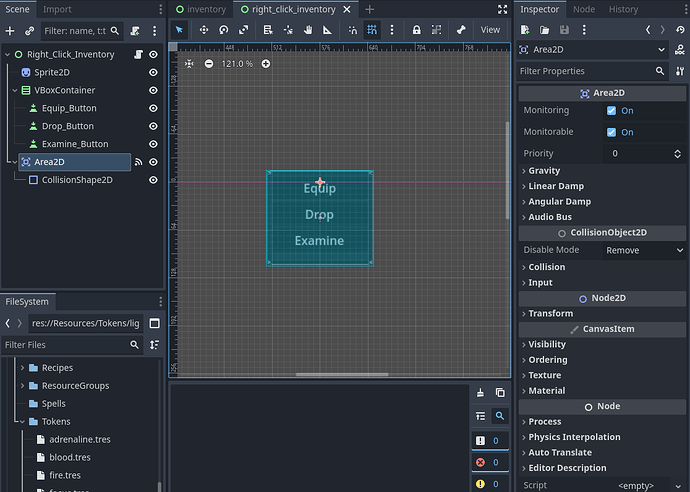Image resolution: width=690 pixels, height=492 pixels.
Task: Open Inspector object history list icon
Action: click(680, 30)
